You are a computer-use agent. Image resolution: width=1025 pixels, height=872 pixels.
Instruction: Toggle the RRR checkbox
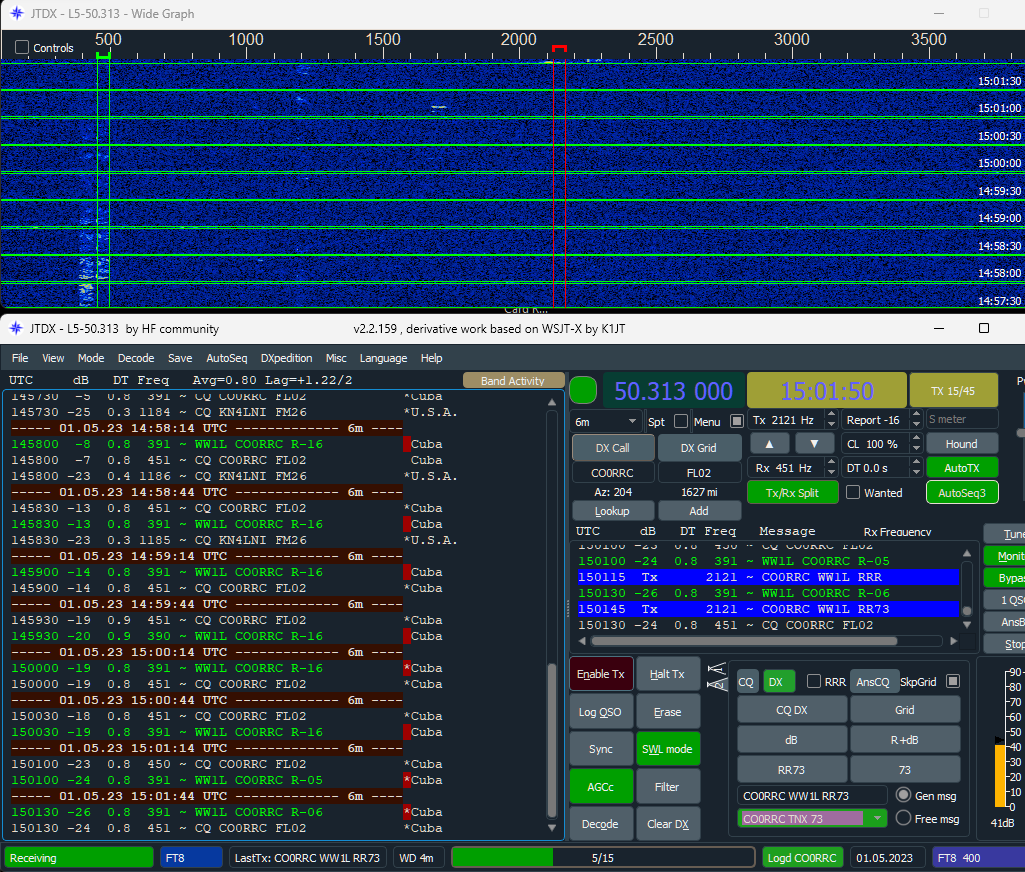tap(814, 681)
